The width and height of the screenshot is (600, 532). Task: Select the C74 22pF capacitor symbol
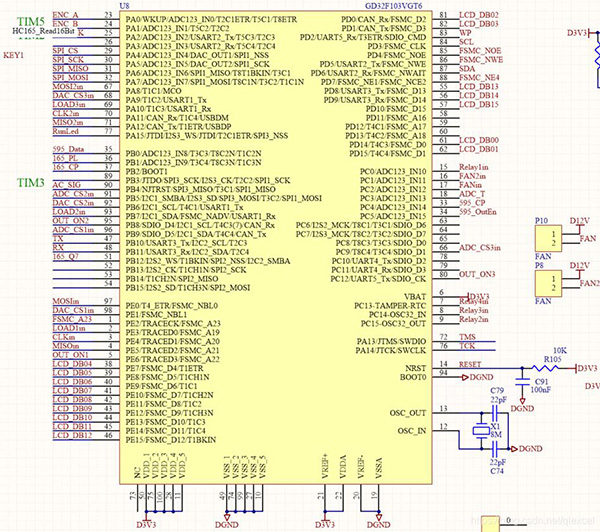pyautogui.click(x=494, y=448)
